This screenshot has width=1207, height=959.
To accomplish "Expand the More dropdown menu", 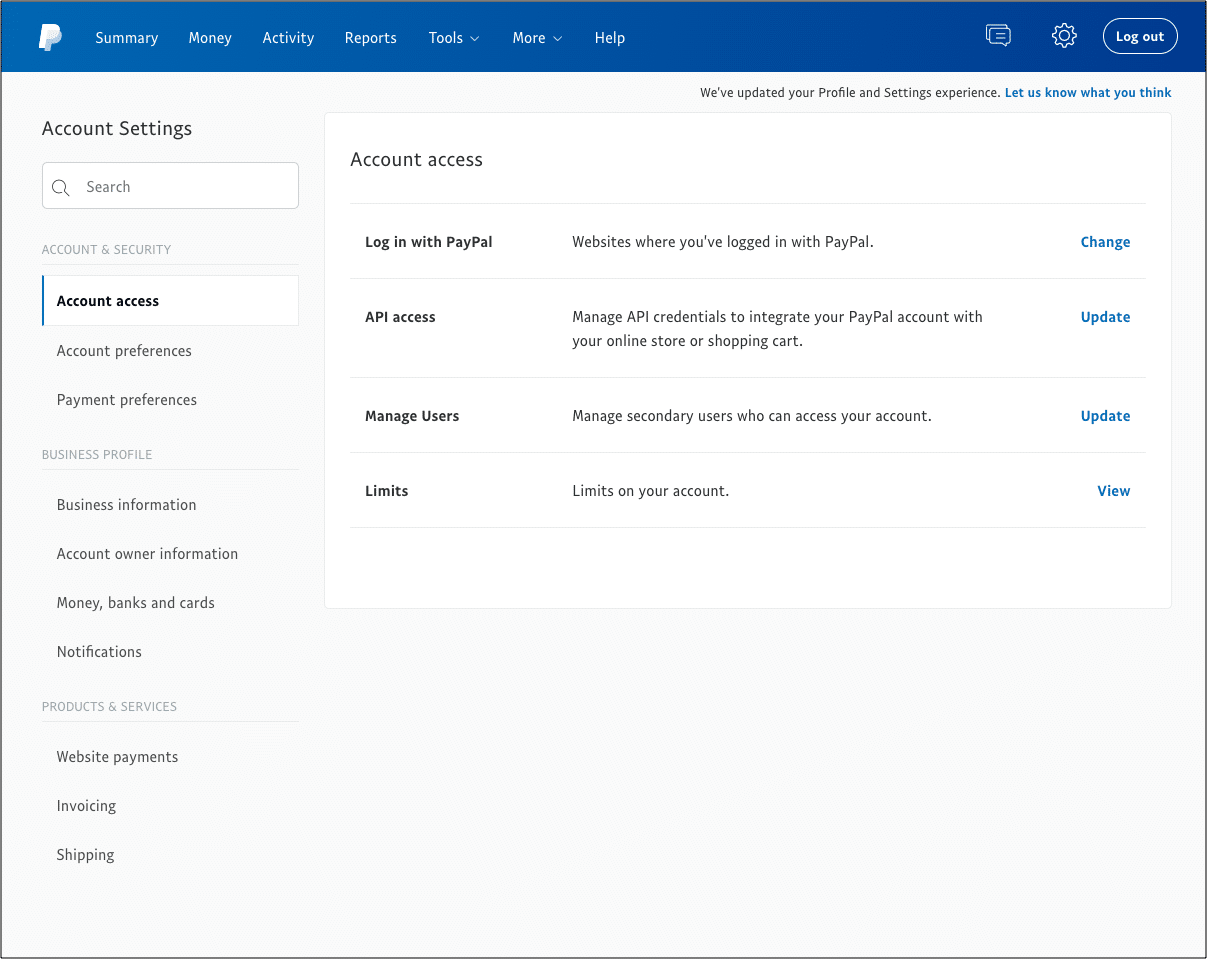I will pyautogui.click(x=537, y=38).
